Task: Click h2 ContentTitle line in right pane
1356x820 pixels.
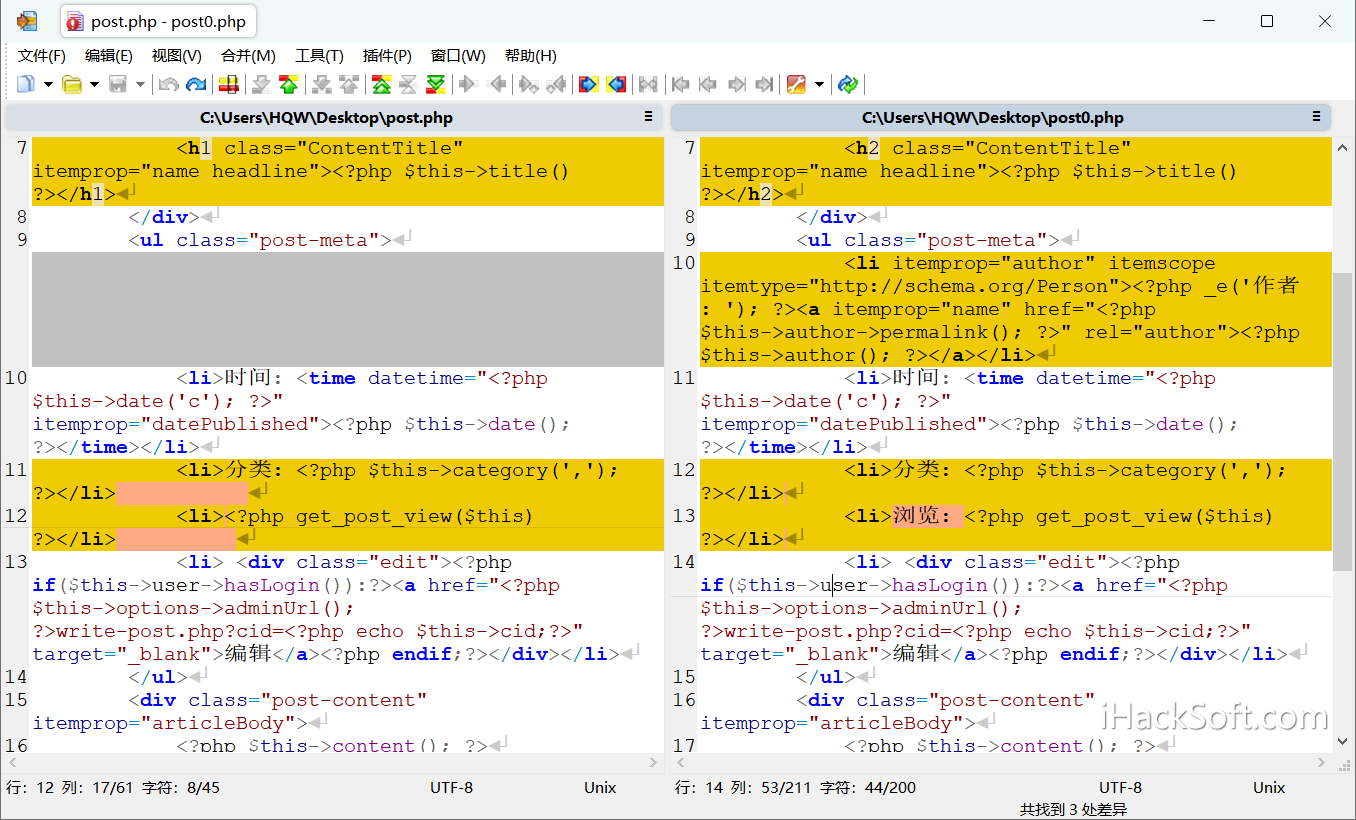Action: tap(1016, 171)
